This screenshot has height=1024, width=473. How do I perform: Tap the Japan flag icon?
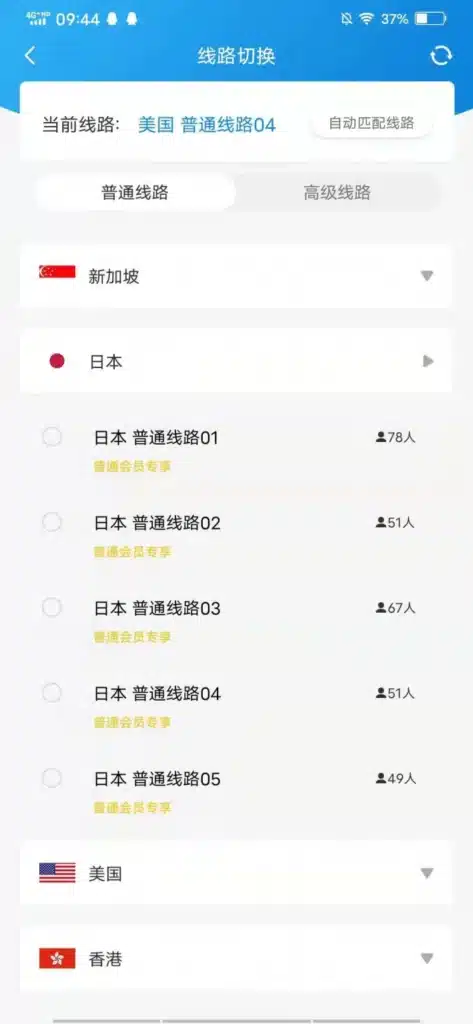point(57,360)
